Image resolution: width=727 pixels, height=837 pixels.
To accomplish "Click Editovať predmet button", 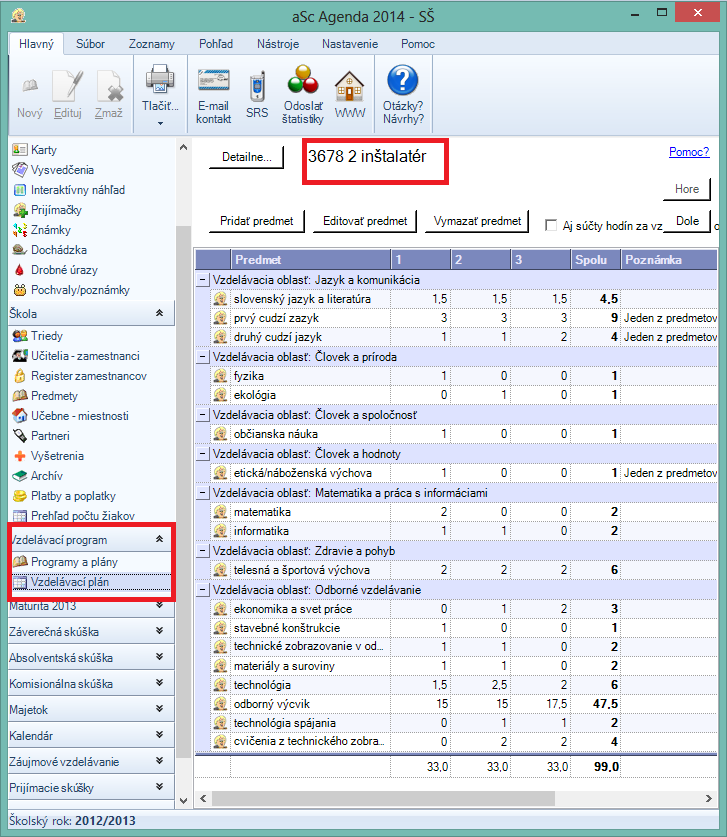I will (365, 221).
